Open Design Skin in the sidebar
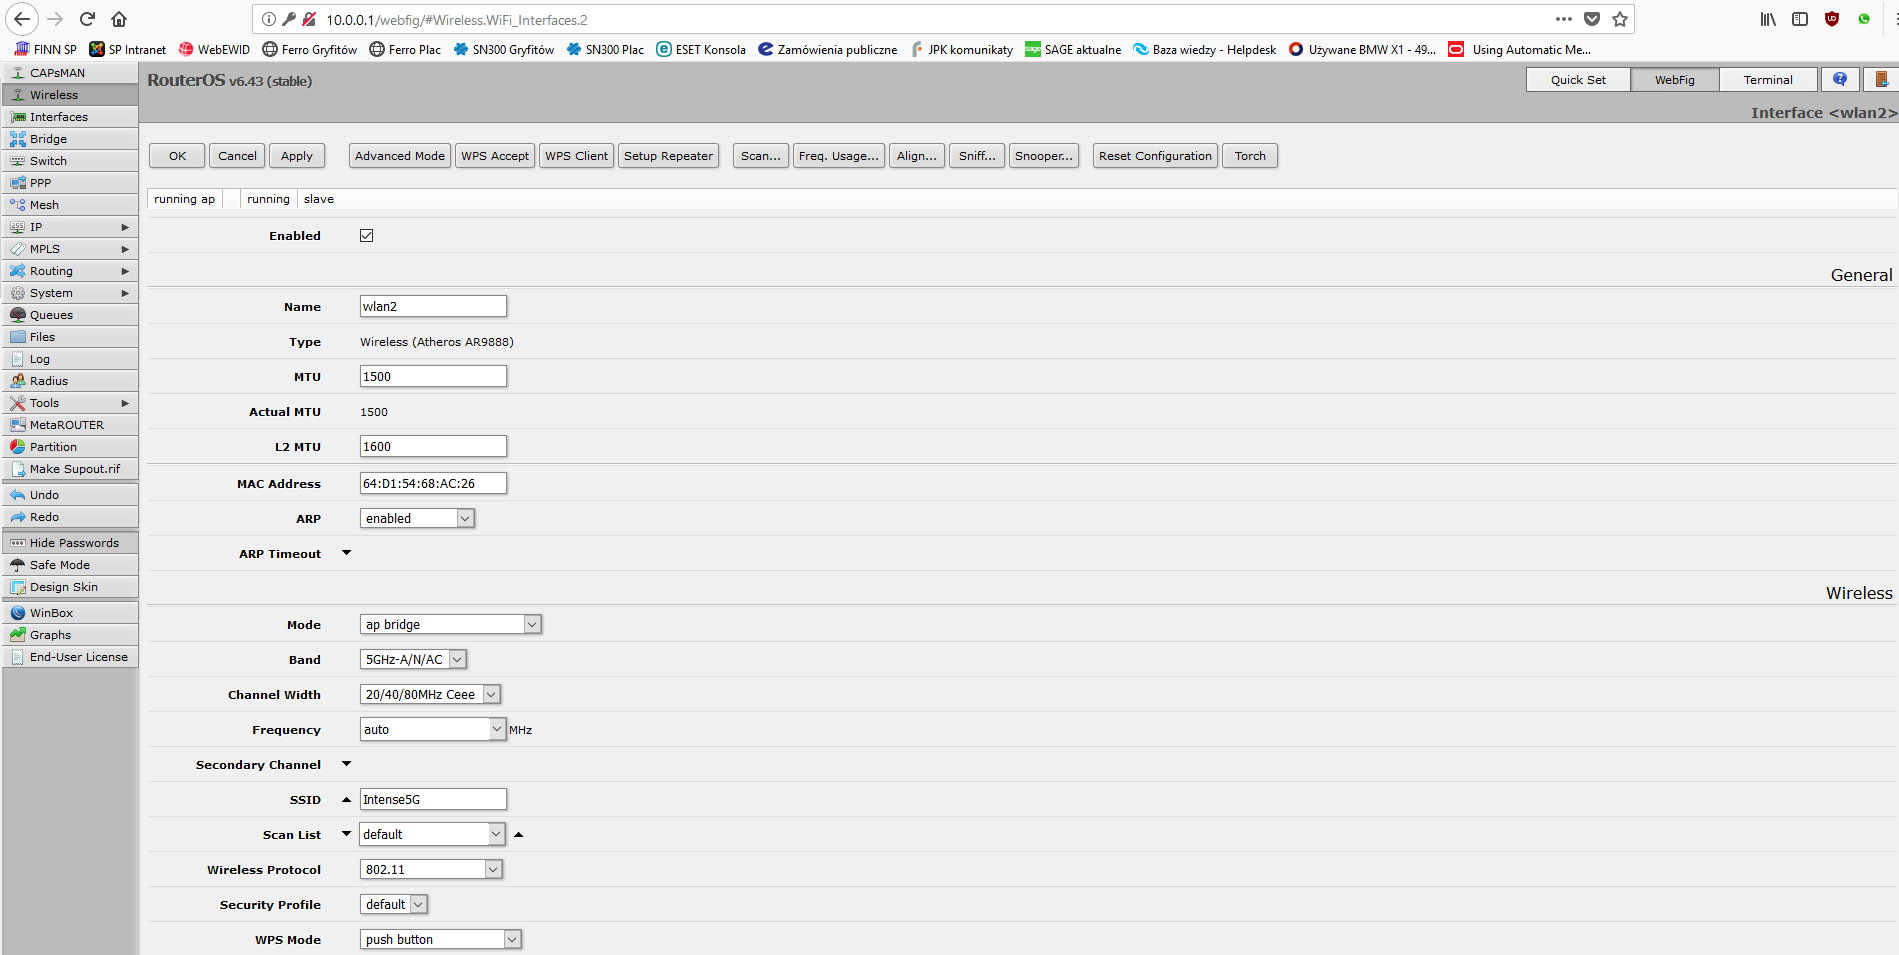Viewport: 1899px width, 955px height. point(70,587)
